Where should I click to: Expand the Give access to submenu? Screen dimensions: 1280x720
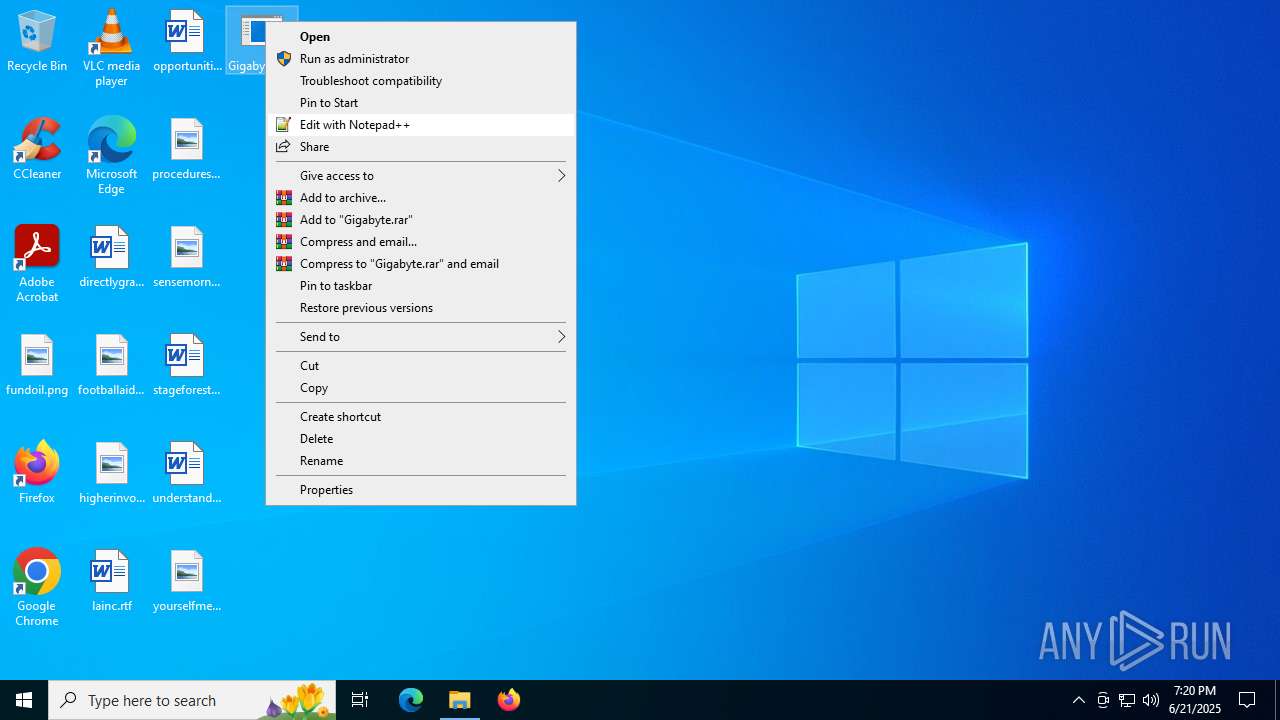pyautogui.click(x=421, y=176)
